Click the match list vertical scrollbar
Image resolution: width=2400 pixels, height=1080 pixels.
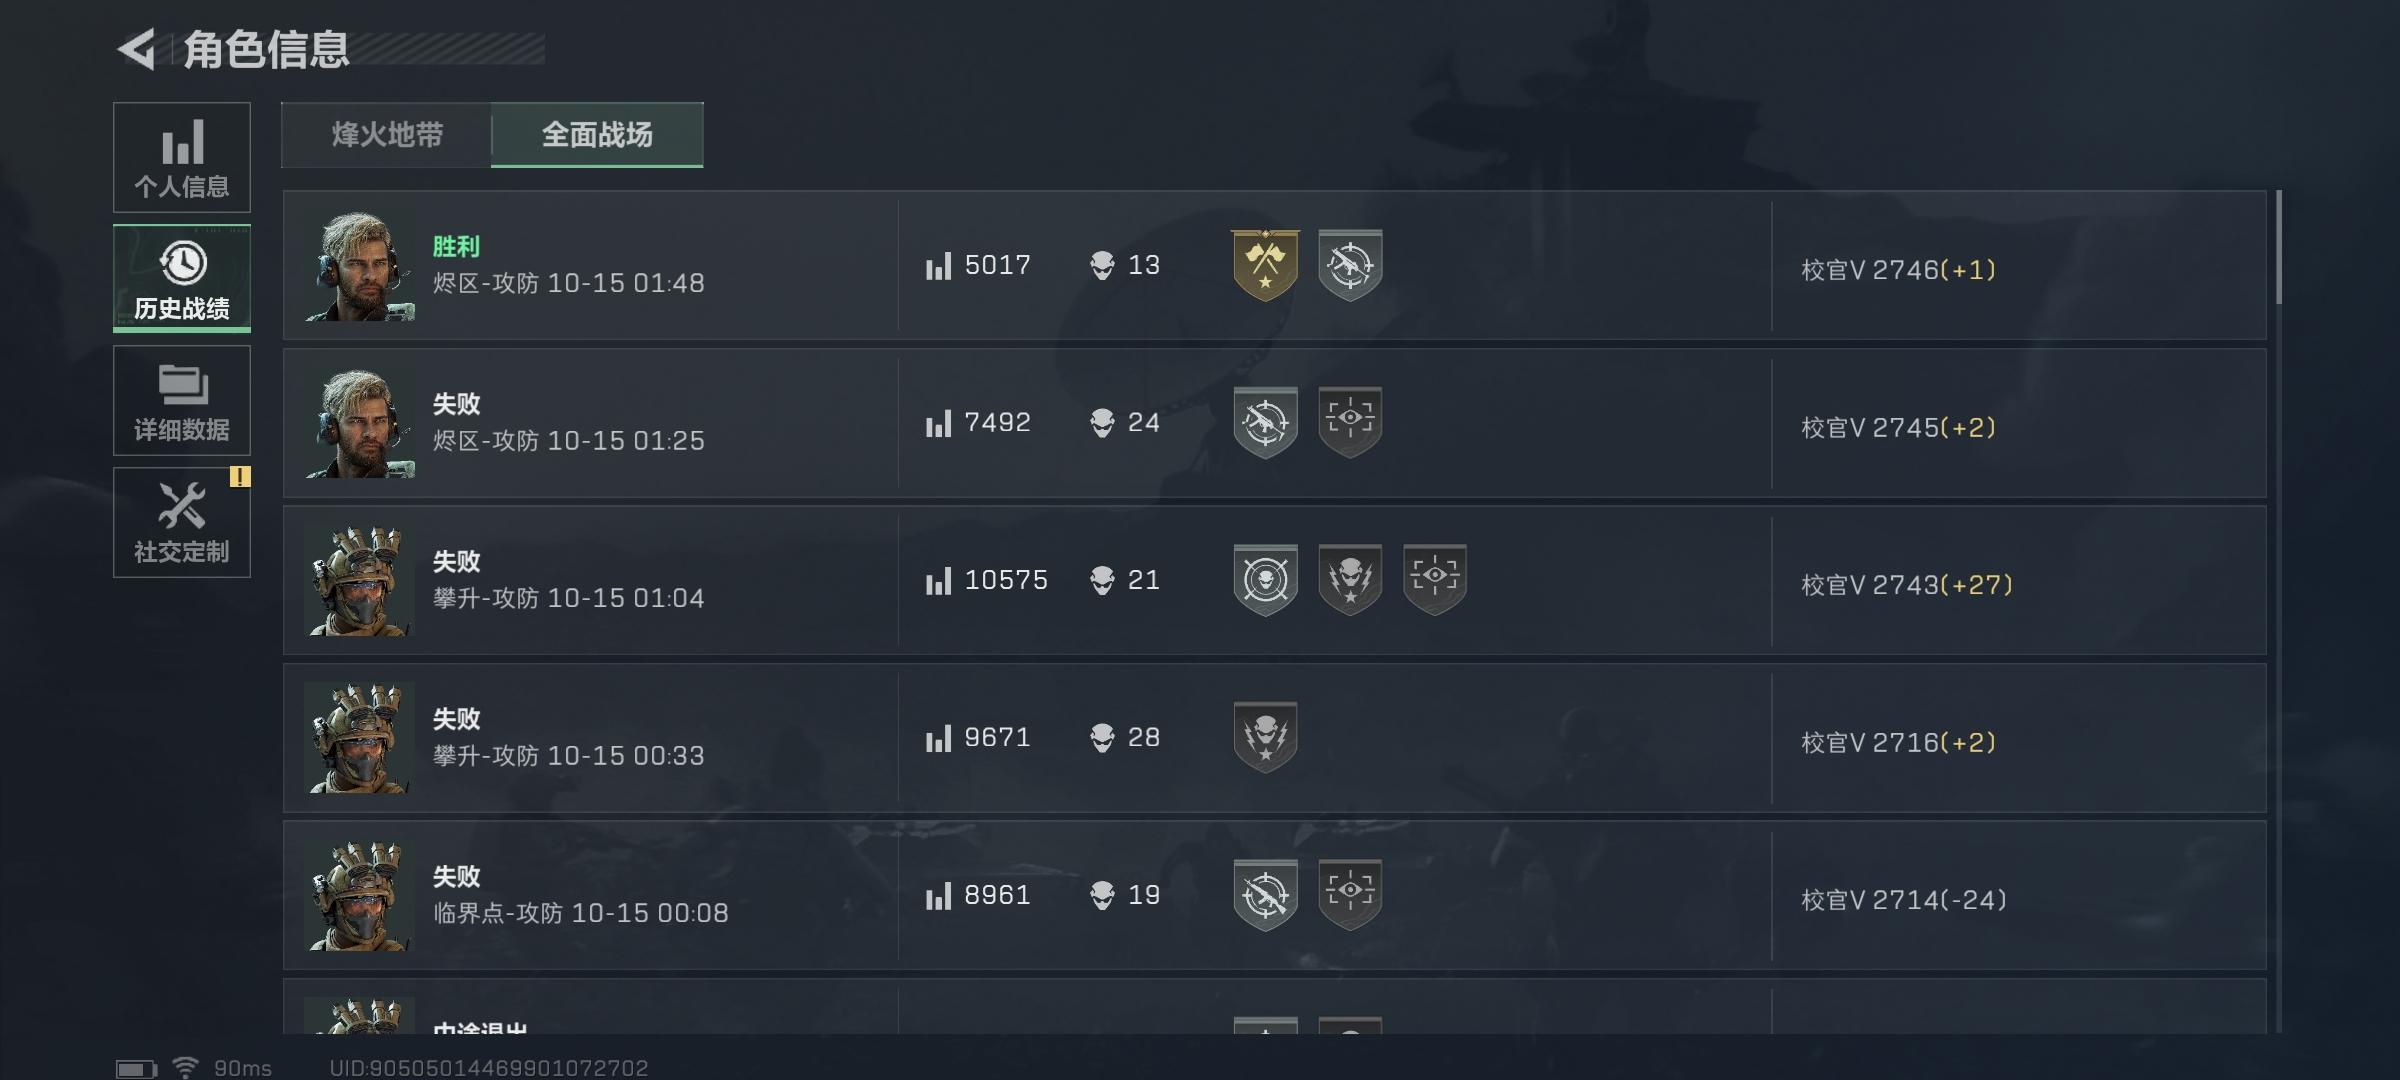coord(2278,611)
